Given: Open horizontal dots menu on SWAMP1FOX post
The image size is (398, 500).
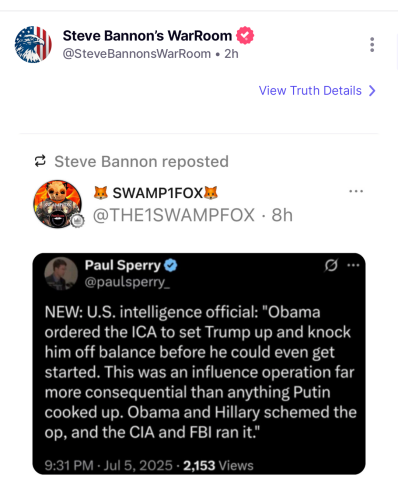Looking at the screenshot, I should pyautogui.click(x=356, y=191).
